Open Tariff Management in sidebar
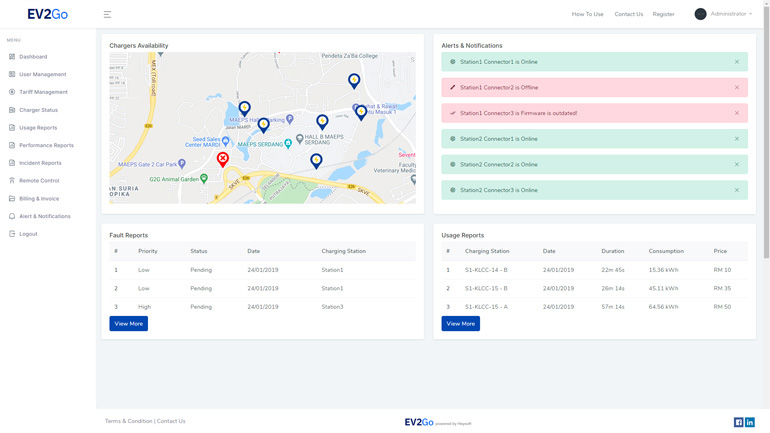Screen dimensions: 770x433 [x=43, y=92]
